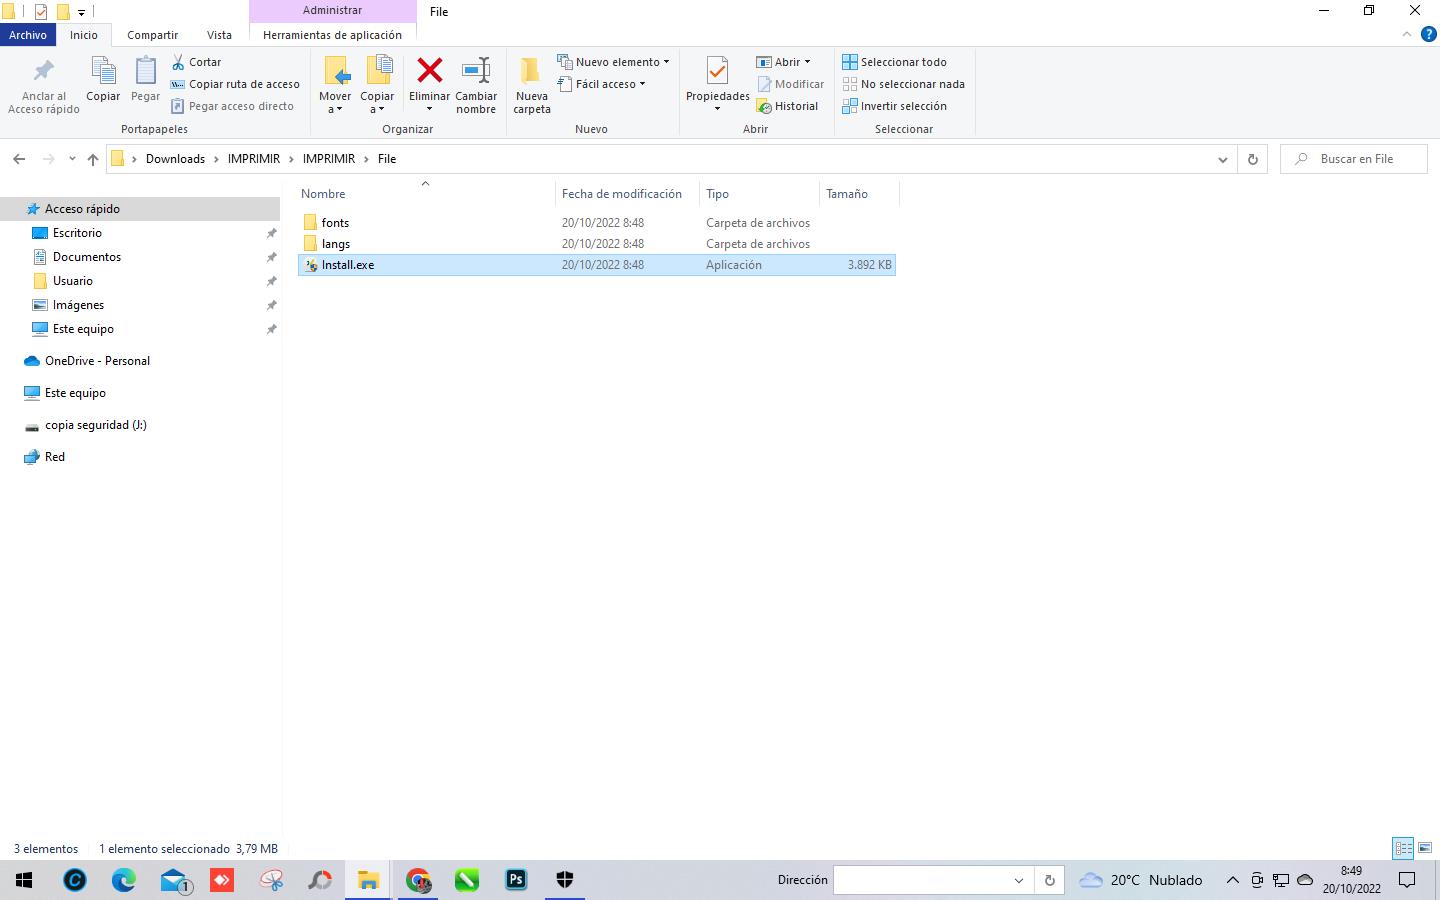
Task: Open the Archivo menu
Action: tap(28, 35)
